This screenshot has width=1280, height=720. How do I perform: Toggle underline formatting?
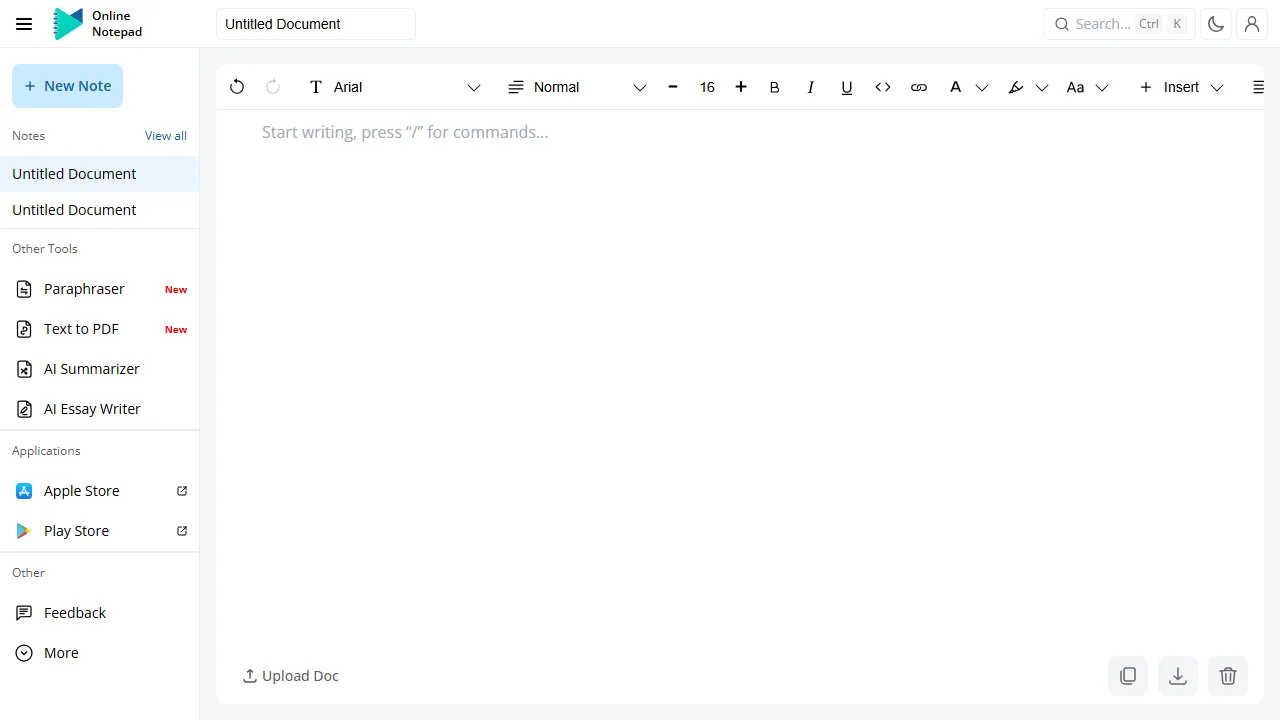[x=846, y=87]
